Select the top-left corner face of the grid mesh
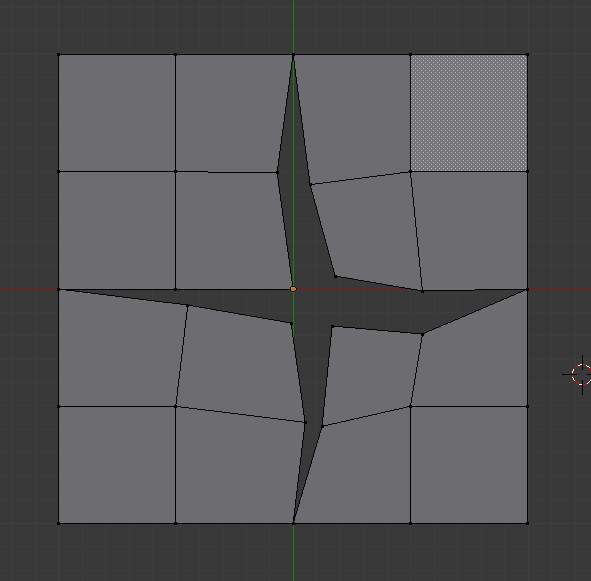Screen dimensions: 591x581 point(117,113)
